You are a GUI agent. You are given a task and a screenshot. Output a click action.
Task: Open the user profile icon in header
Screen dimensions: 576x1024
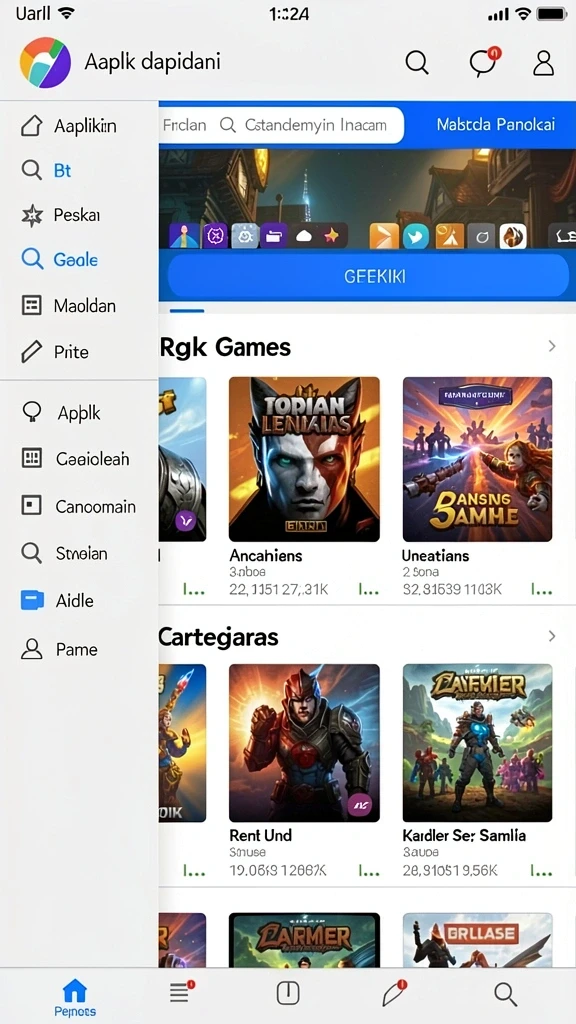(543, 63)
